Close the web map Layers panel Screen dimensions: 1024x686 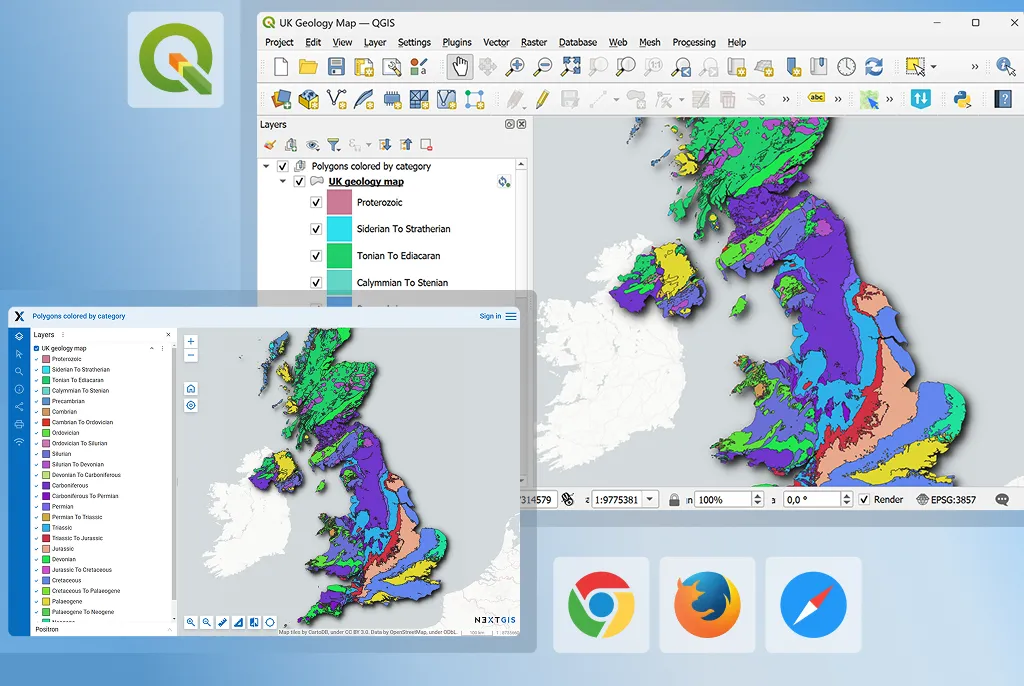point(168,335)
